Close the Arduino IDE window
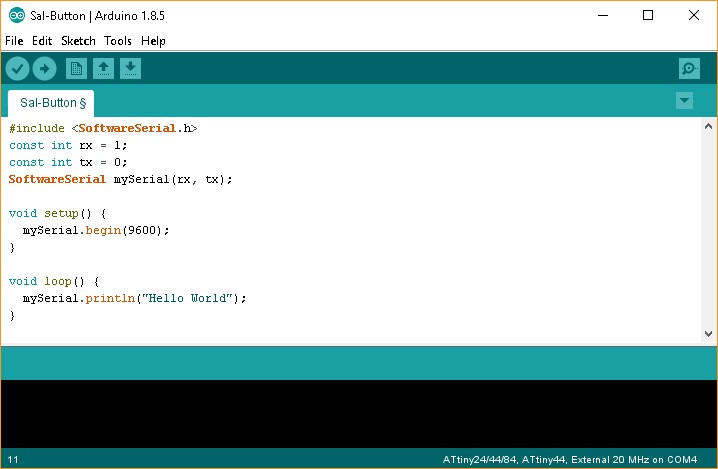The width and height of the screenshot is (718, 469). point(694,16)
